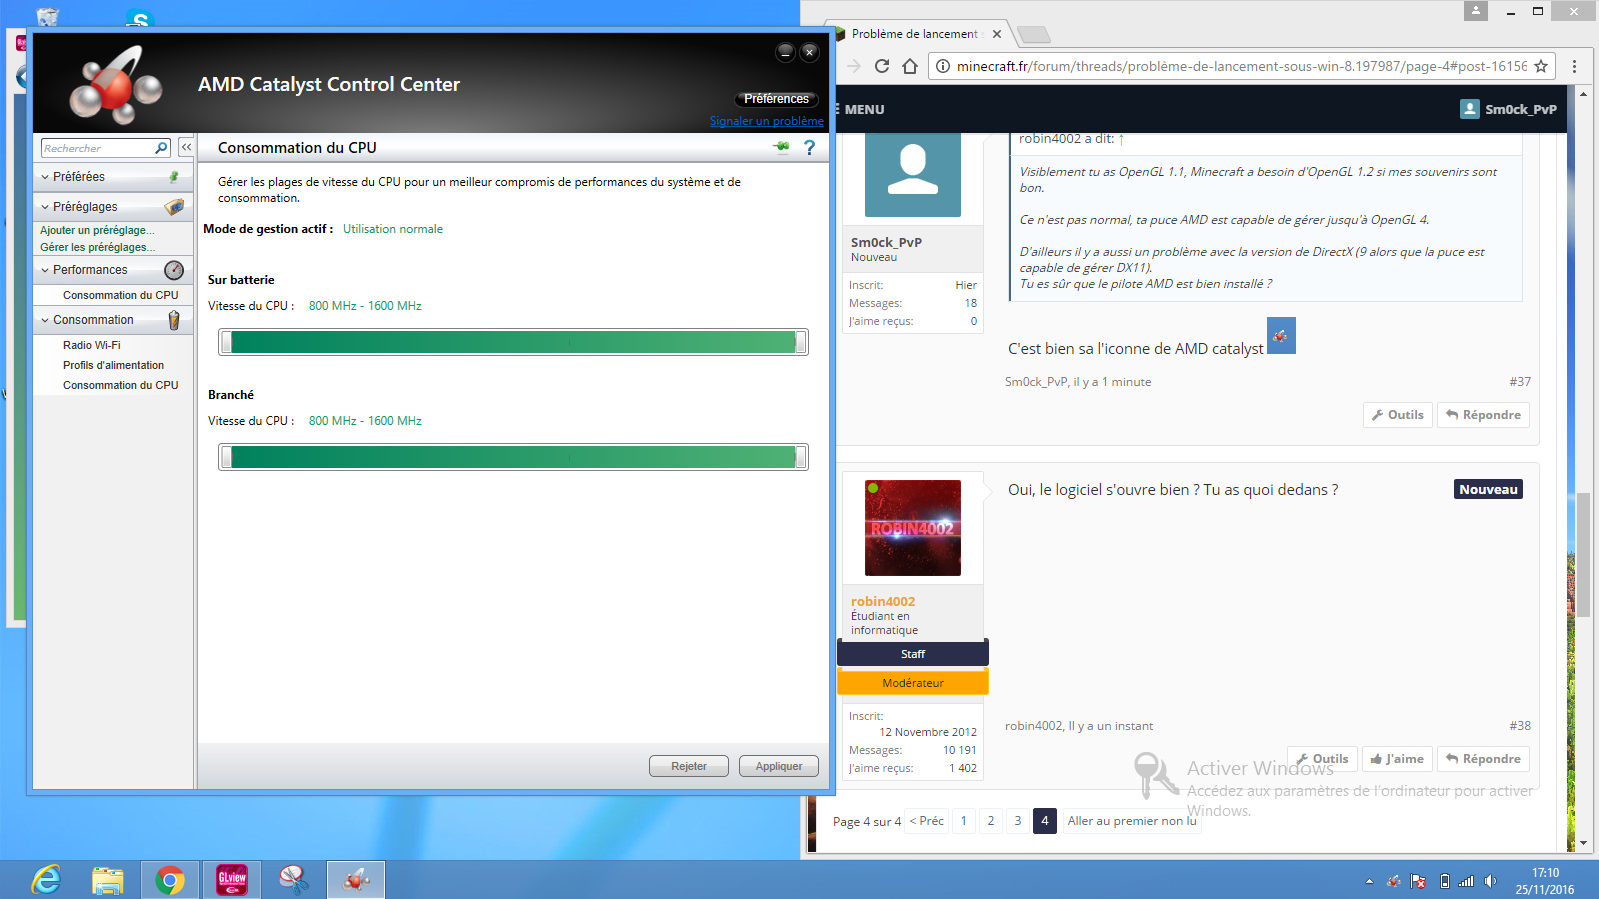Open the robin4002 profile name link

(883, 601)
